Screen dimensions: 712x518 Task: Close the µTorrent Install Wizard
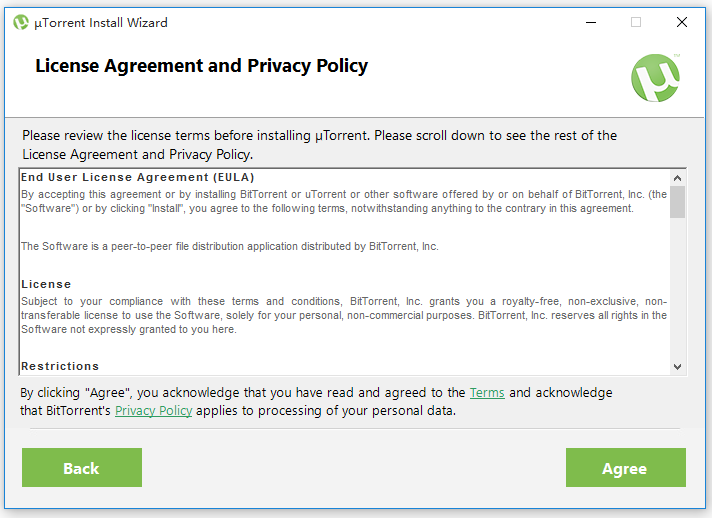click(x=682, y=22)
